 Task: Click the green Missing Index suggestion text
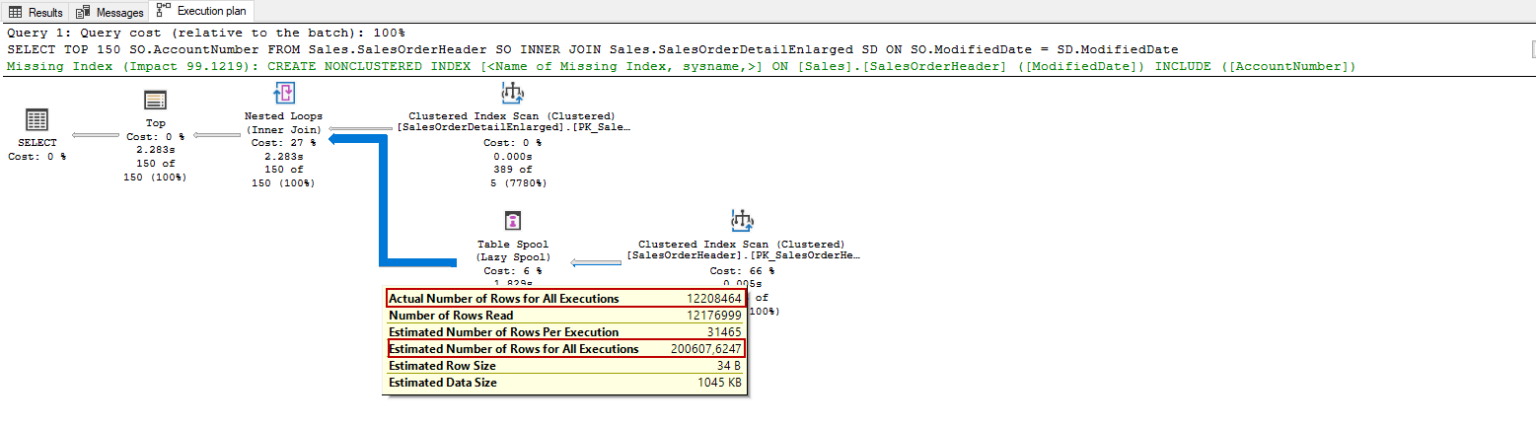(680, 66)
